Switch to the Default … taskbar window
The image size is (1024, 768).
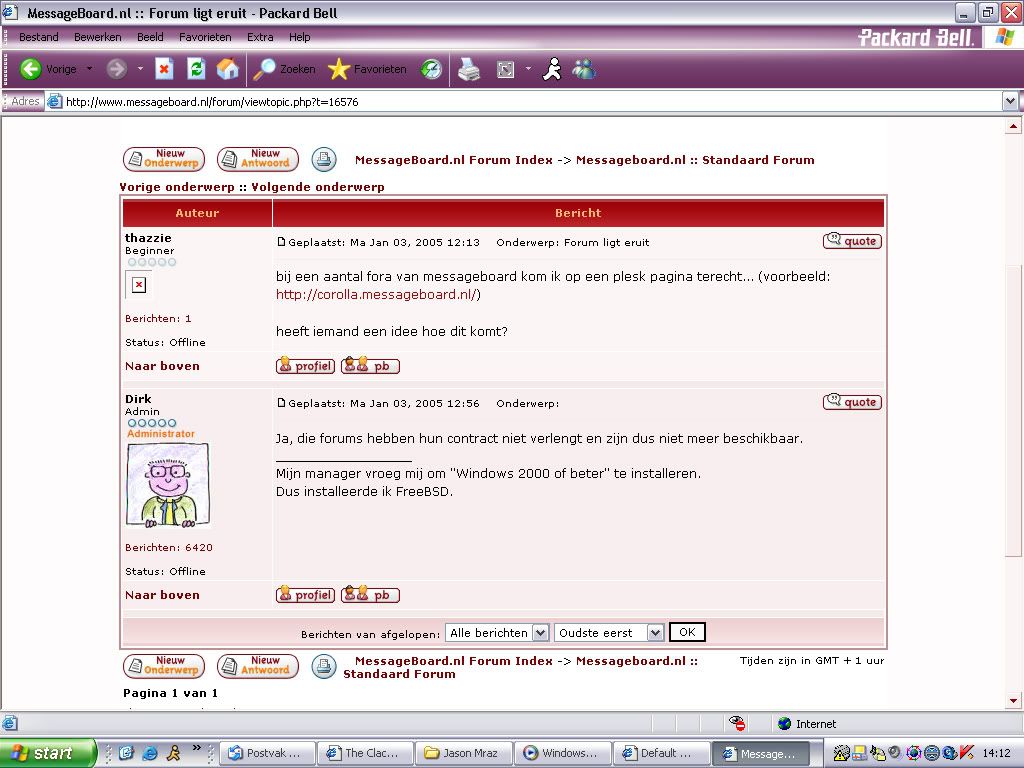click(662, 753)
